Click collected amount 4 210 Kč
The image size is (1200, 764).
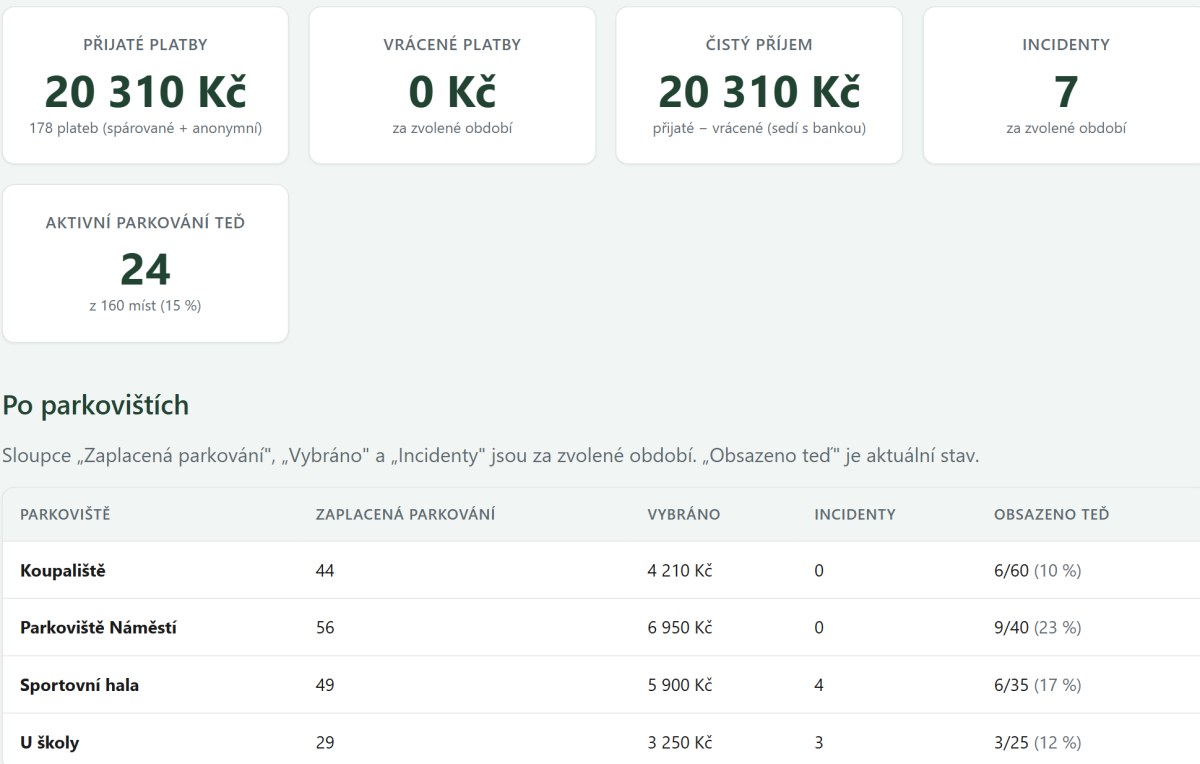tap(680, 571)
